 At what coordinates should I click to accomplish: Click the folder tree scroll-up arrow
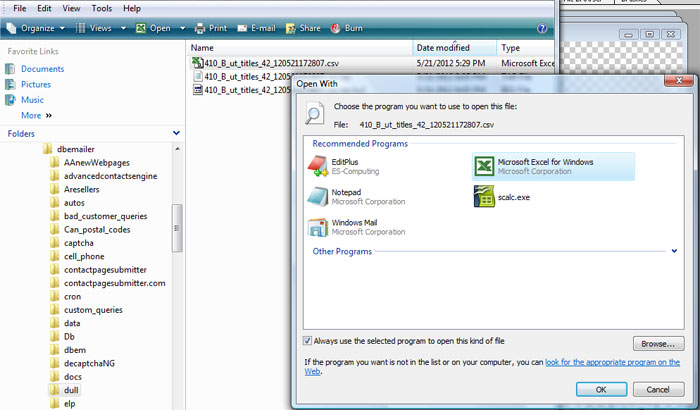(177, 149)
